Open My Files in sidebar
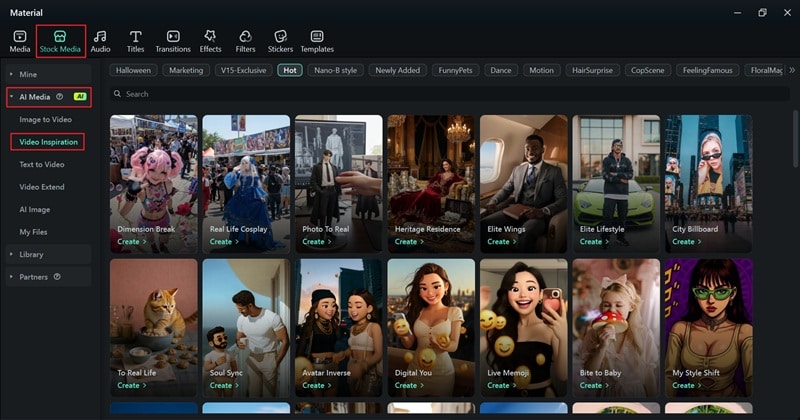Viewport: 800px width, 420px height. [x=33, y=232]
